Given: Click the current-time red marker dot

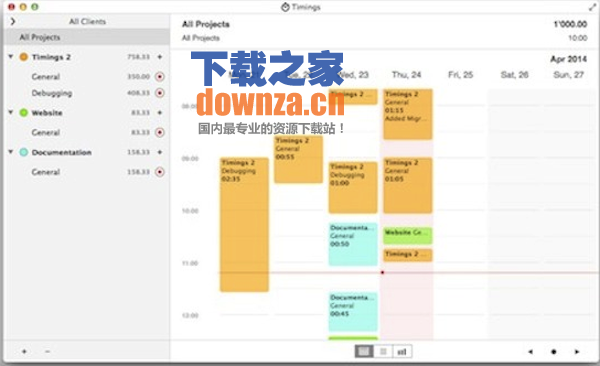Looking at the screenshot, I should tap(382, 273).
